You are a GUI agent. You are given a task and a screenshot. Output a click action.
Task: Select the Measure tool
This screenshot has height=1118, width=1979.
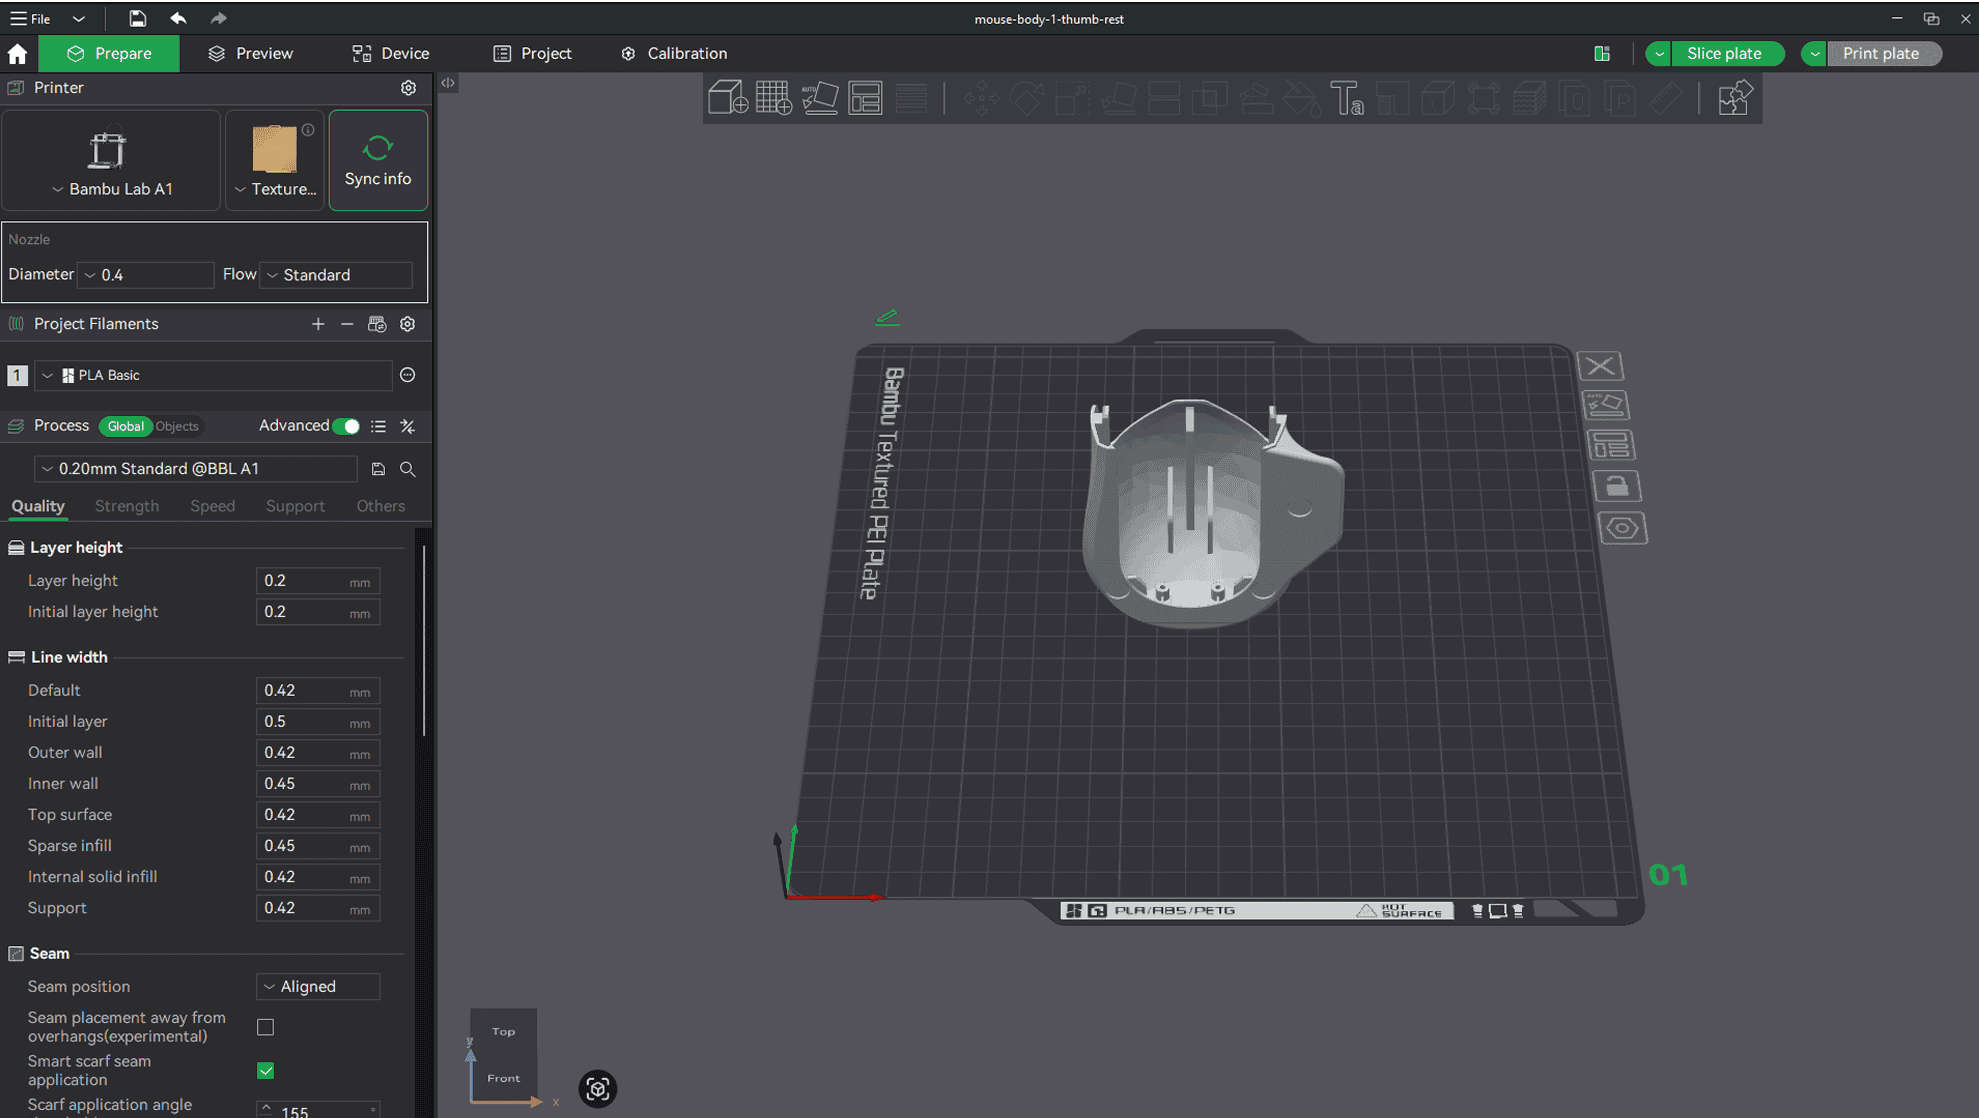(1665, 97)
